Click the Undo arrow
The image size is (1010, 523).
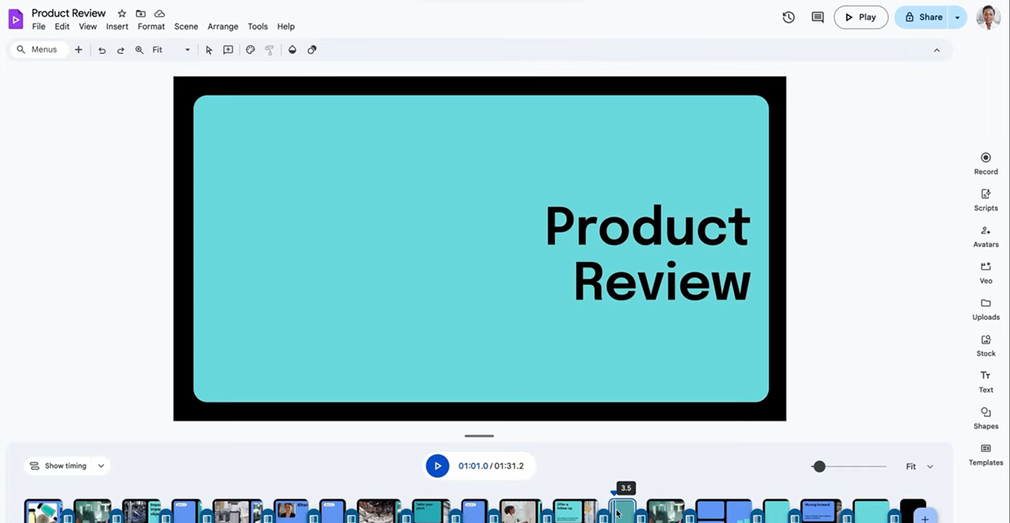(102, 50)
